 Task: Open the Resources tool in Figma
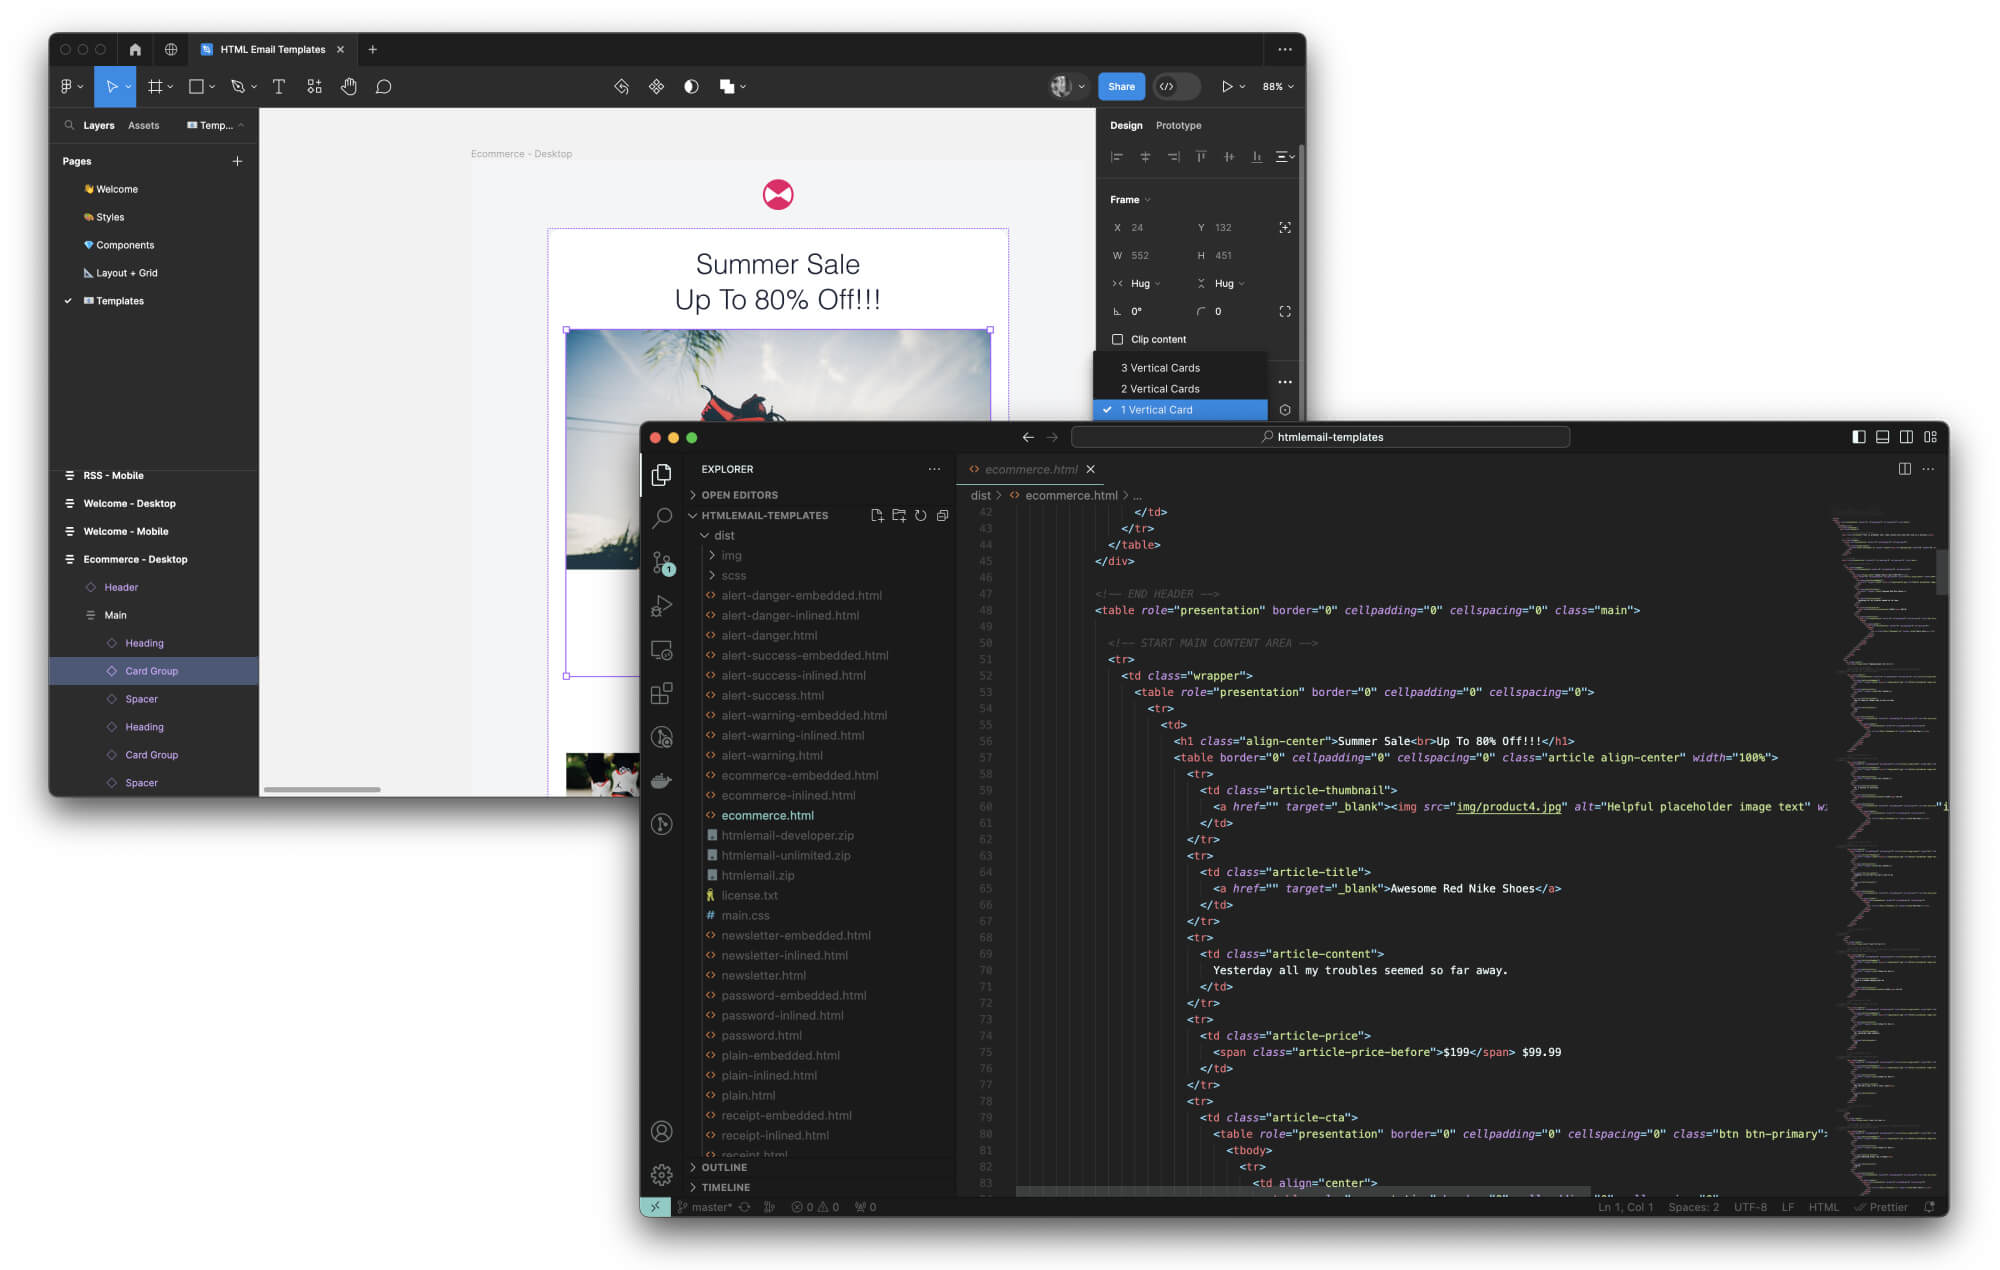[x=314, y=87]
